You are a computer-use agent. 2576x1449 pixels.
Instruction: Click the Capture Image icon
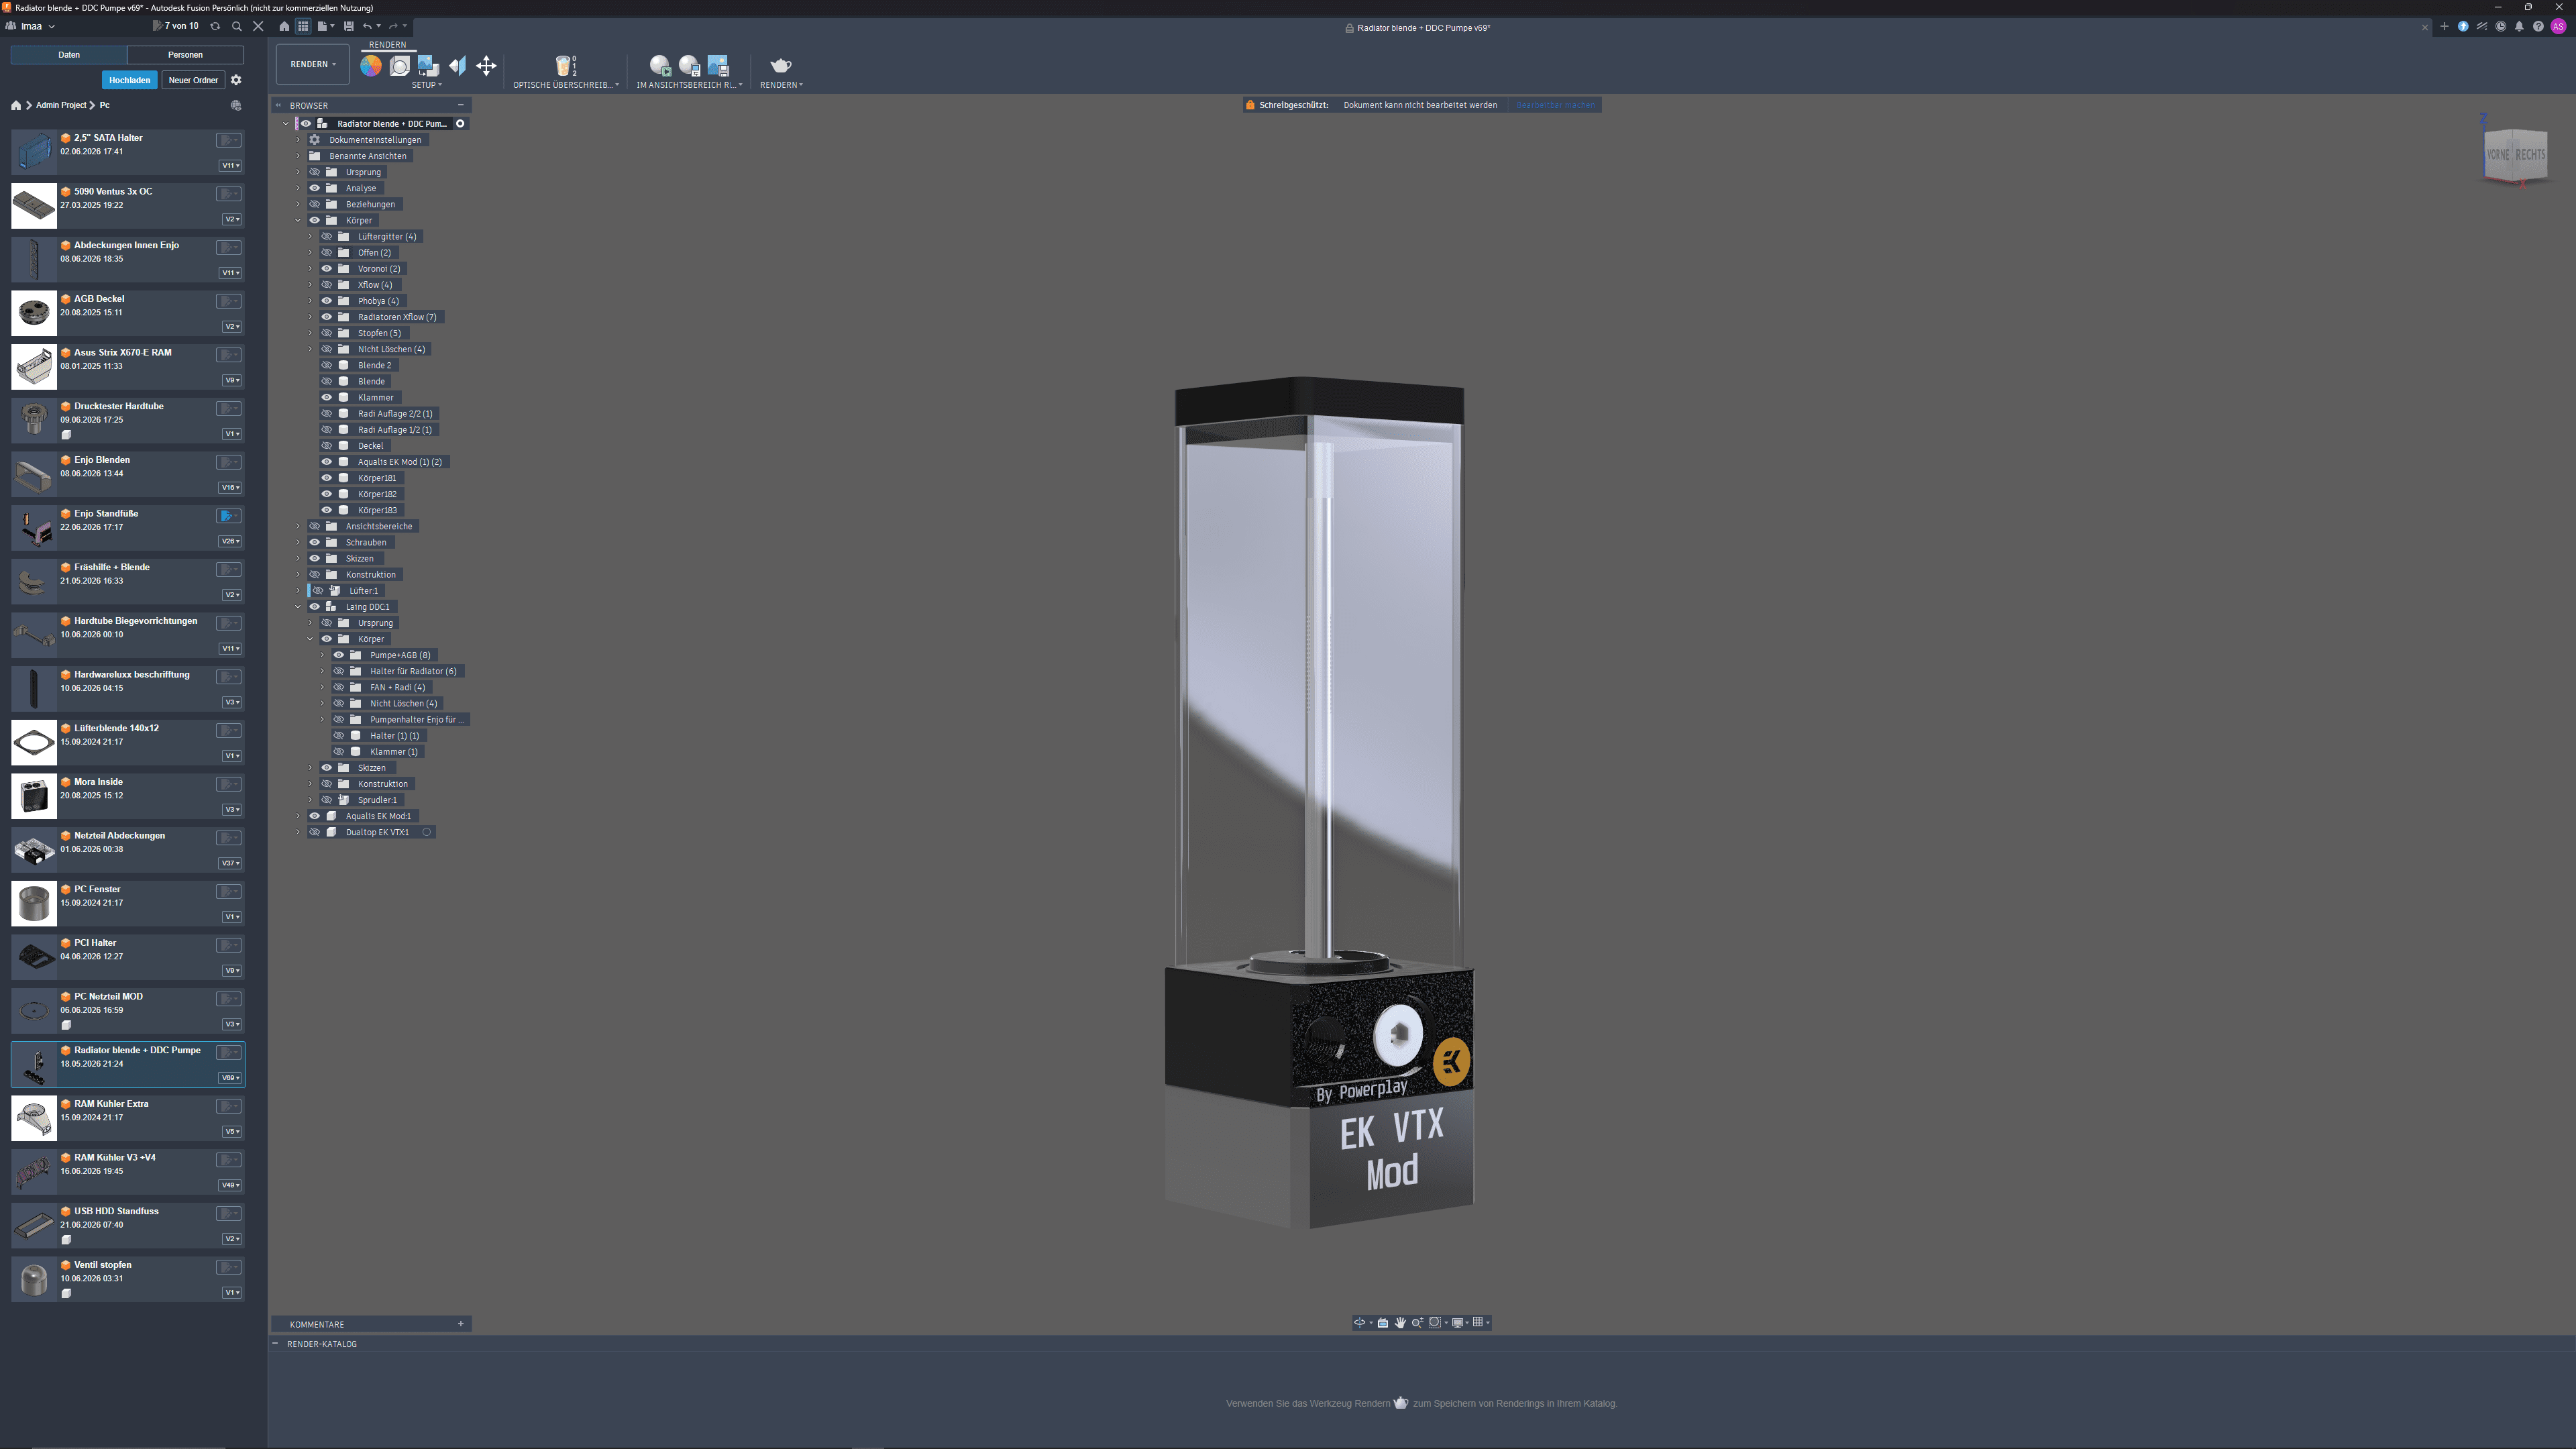click(x=718, y=66)
